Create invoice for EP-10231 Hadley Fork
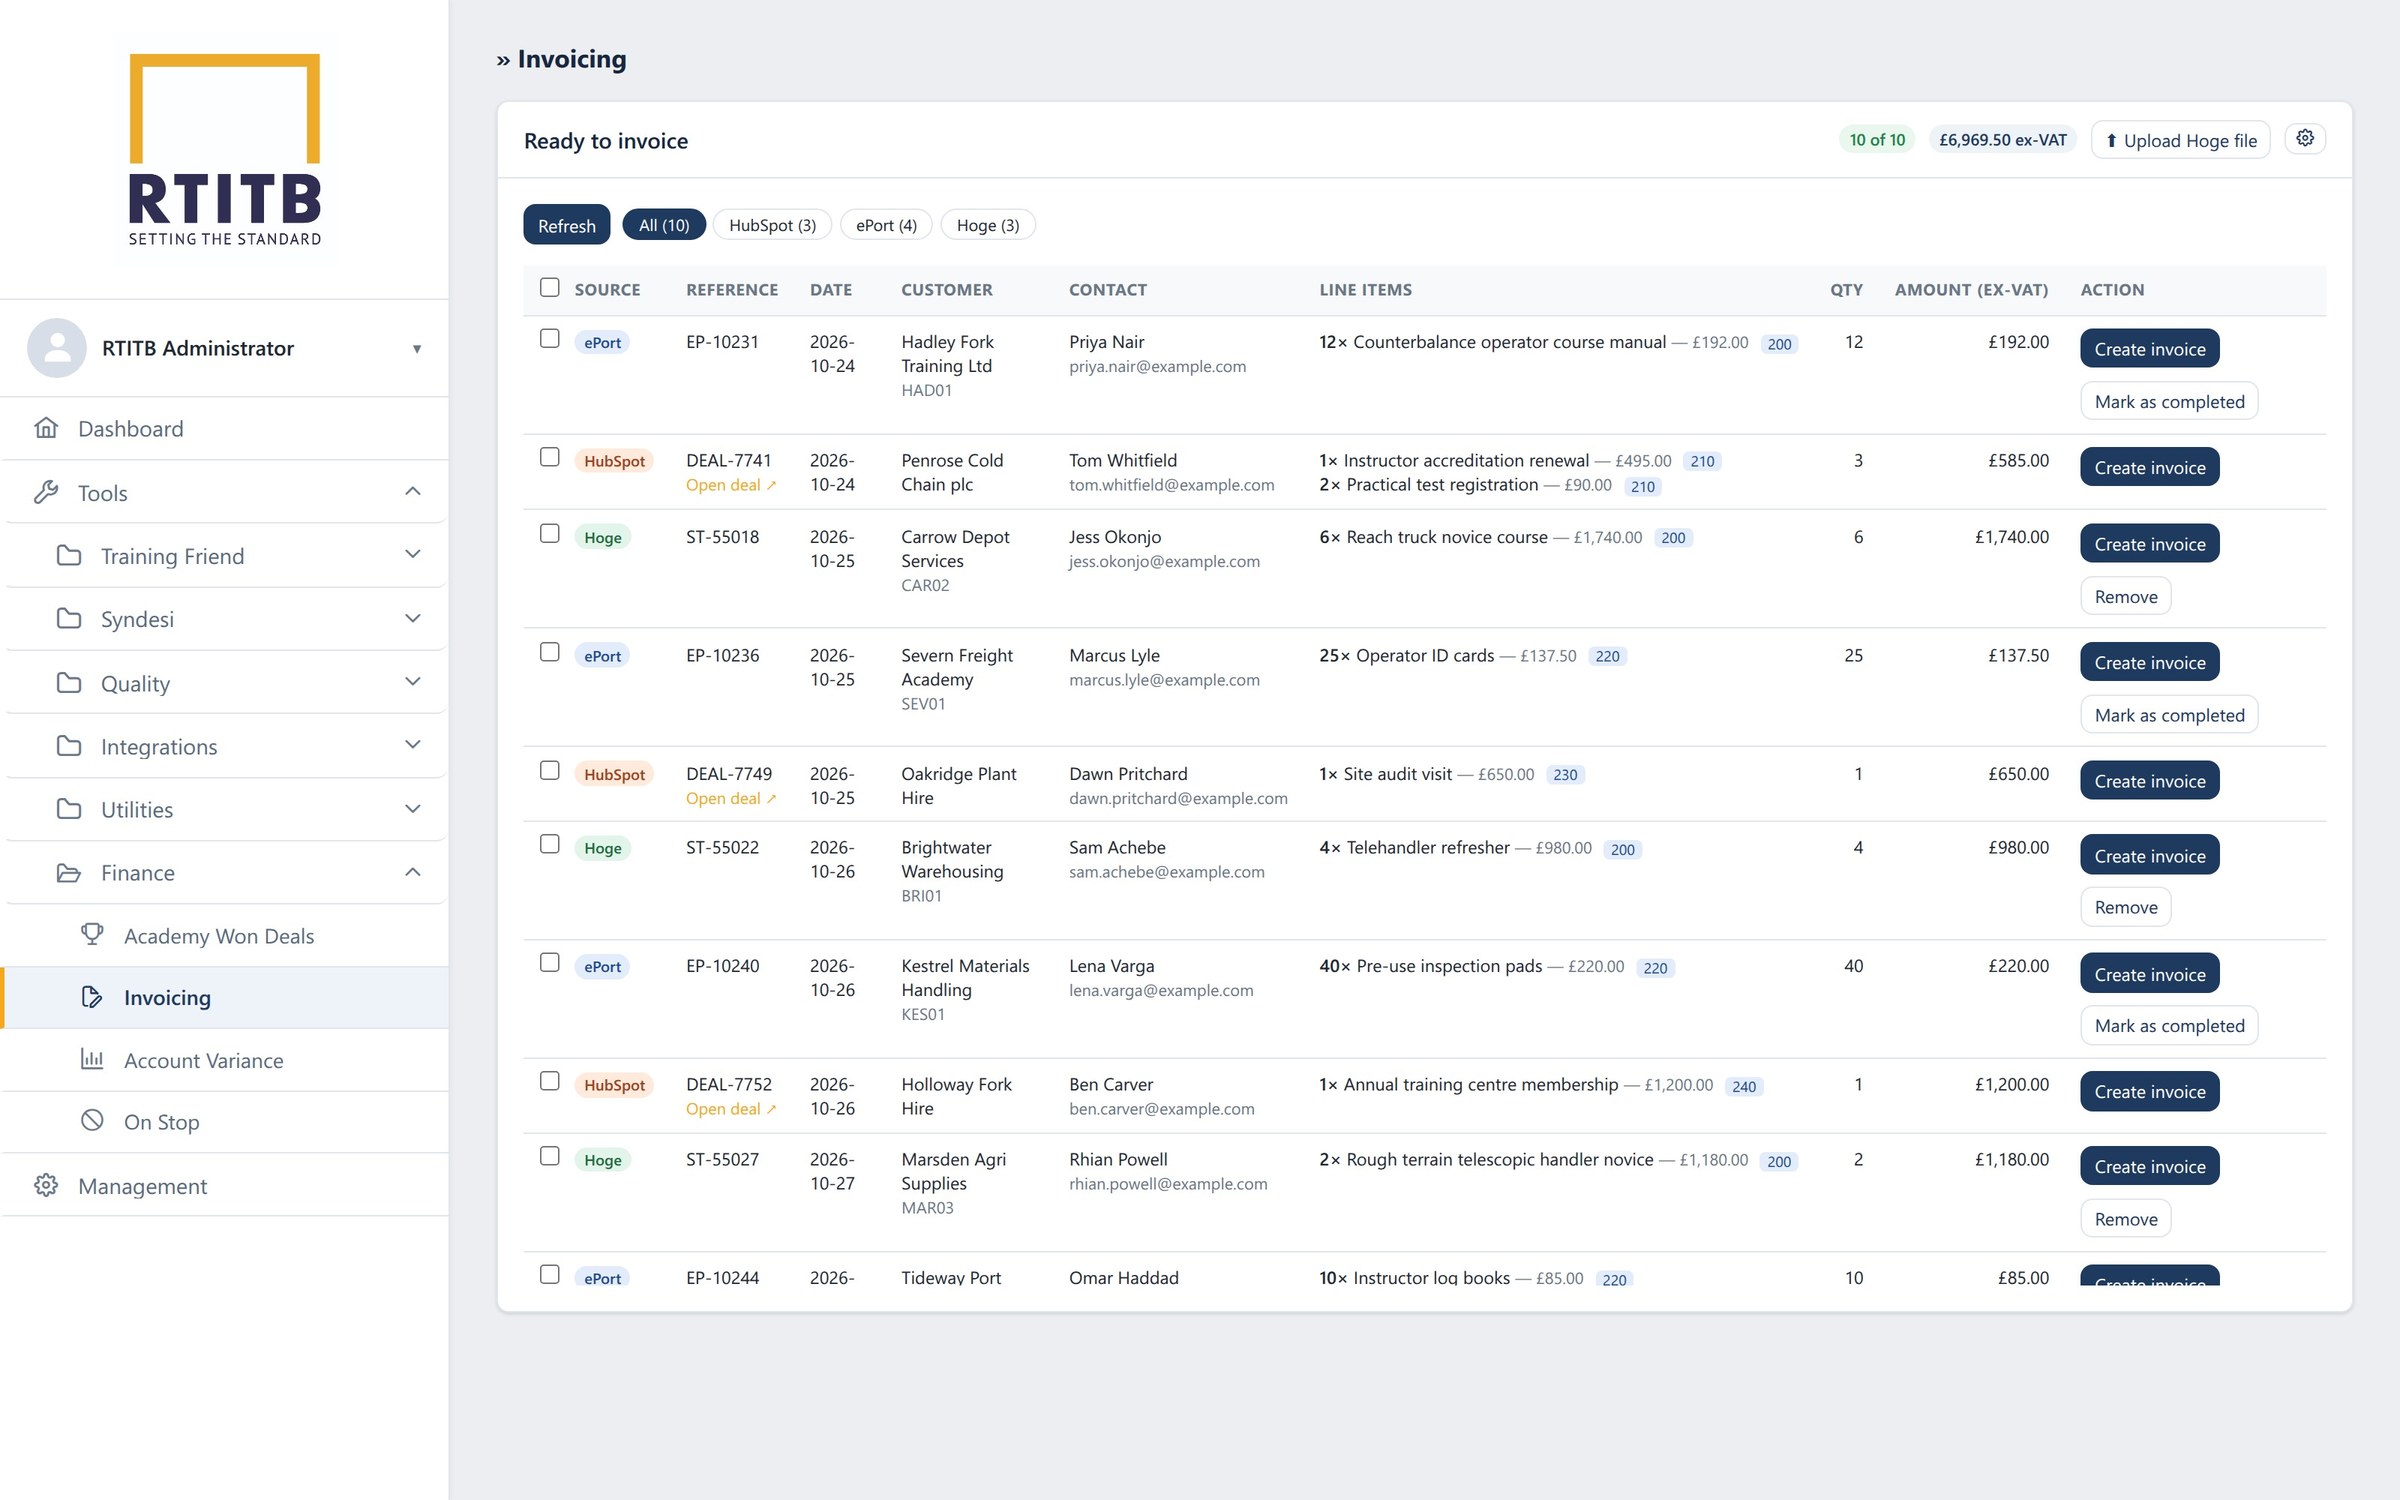Screen dimensions: 2400x1500 tap(2150, 349)
